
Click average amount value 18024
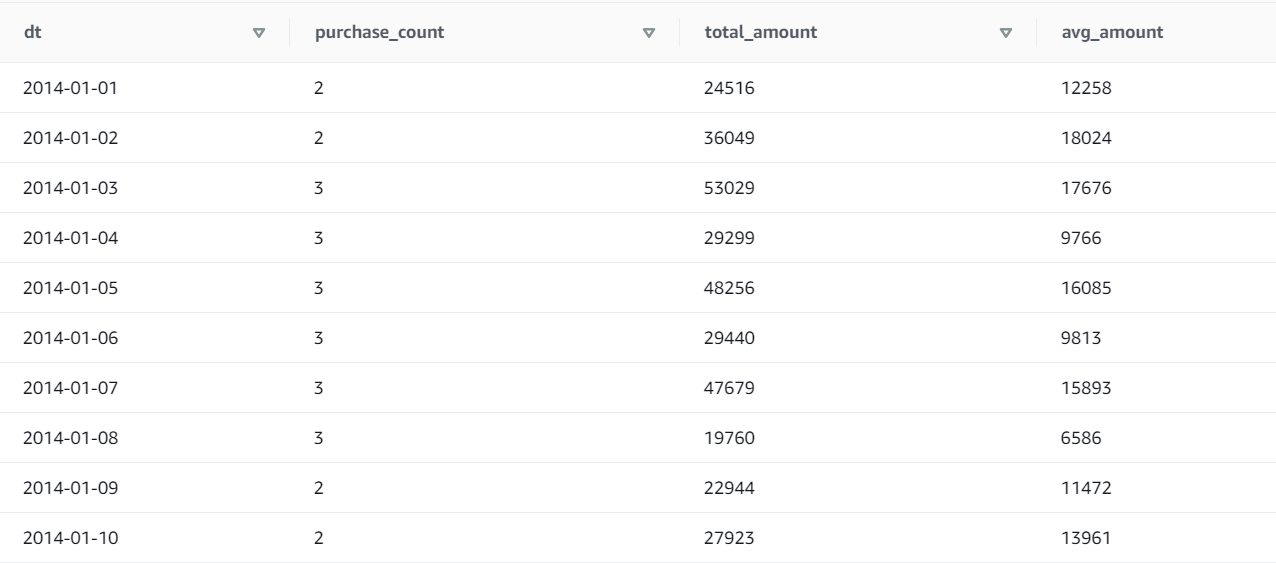(1086, 138)
